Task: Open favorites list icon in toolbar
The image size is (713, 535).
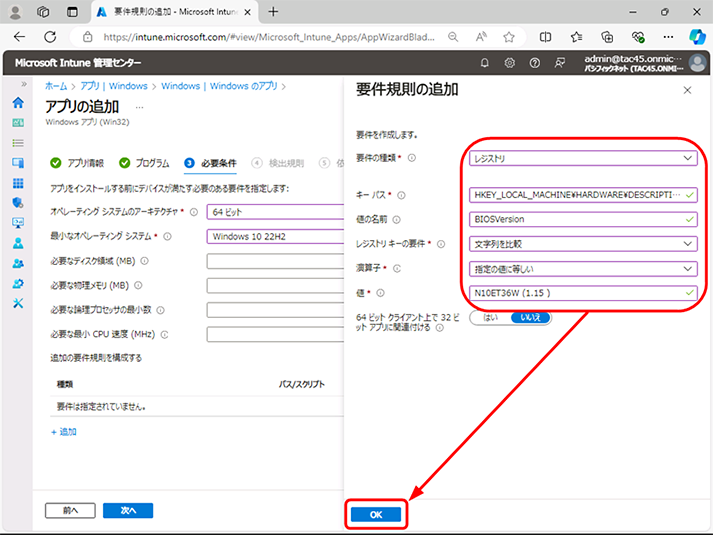Action: (576, 37)
